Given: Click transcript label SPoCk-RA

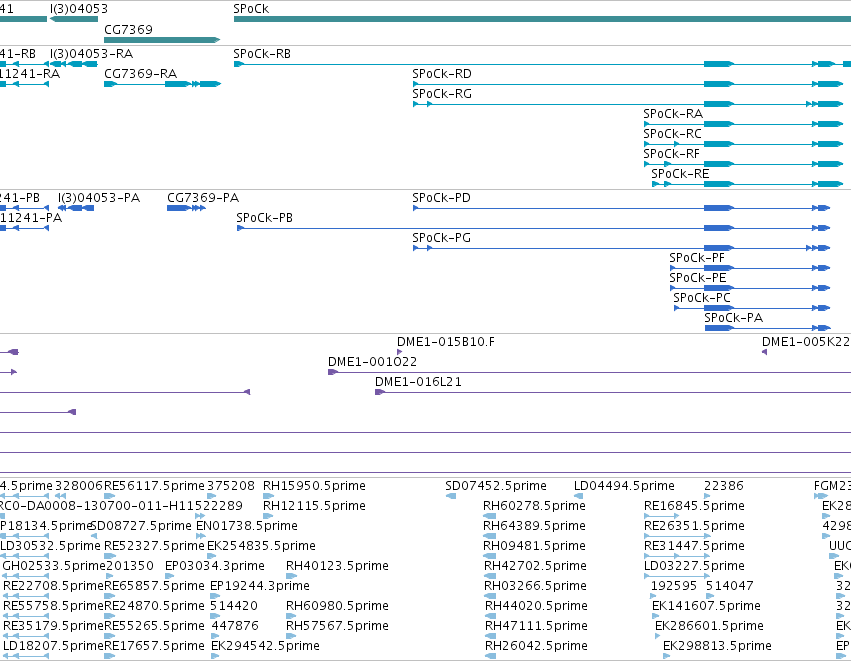Looking at the screenshot, I should click(673, 114).
